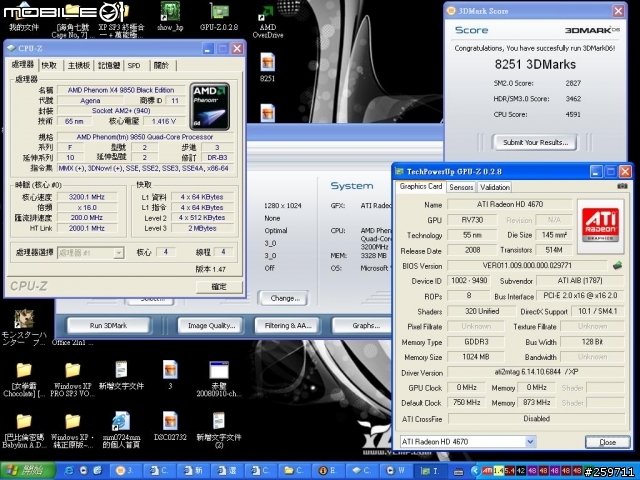Open the Validation tab in GPU-Z

coord(494,187)
